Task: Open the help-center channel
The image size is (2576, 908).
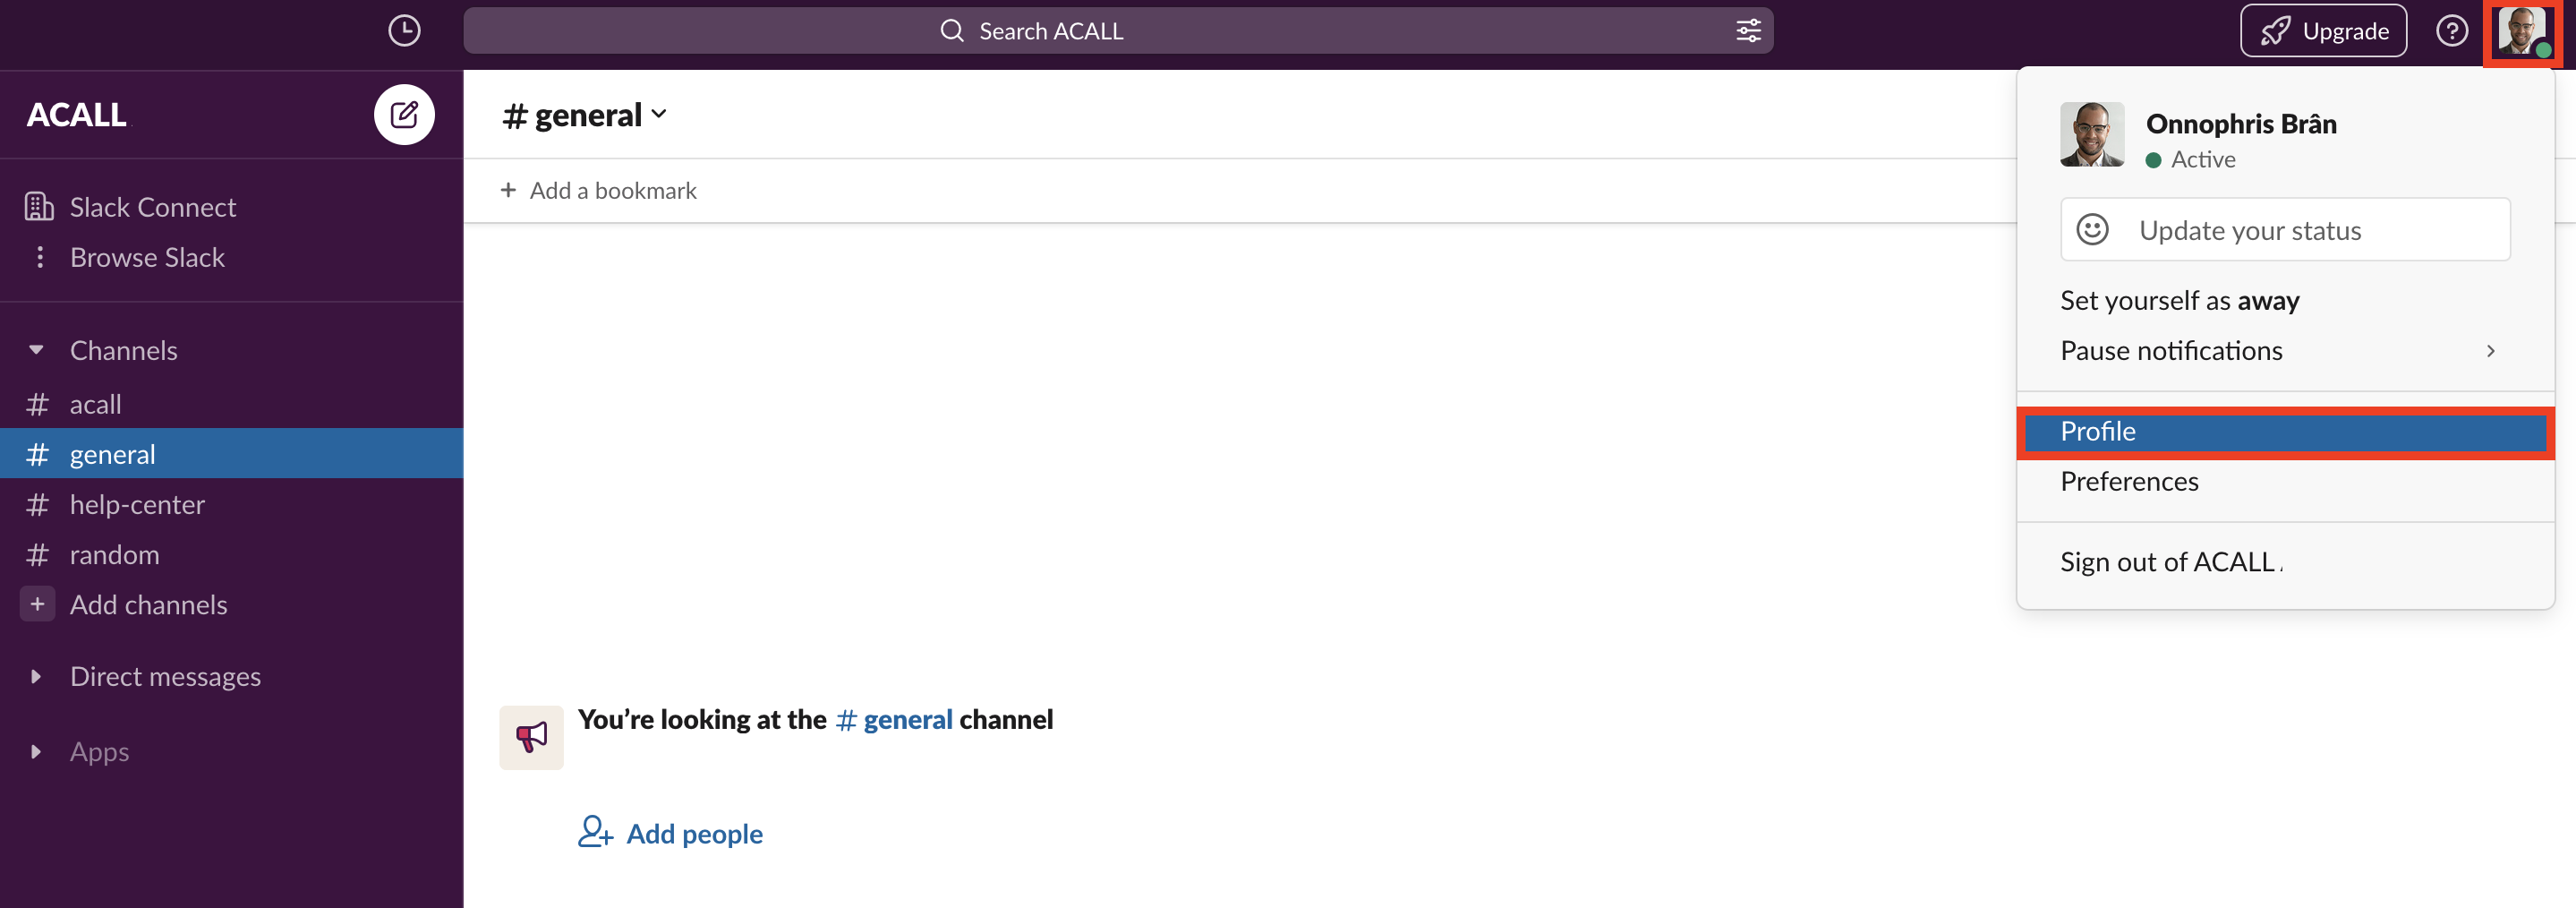Action: click(231, 504)
